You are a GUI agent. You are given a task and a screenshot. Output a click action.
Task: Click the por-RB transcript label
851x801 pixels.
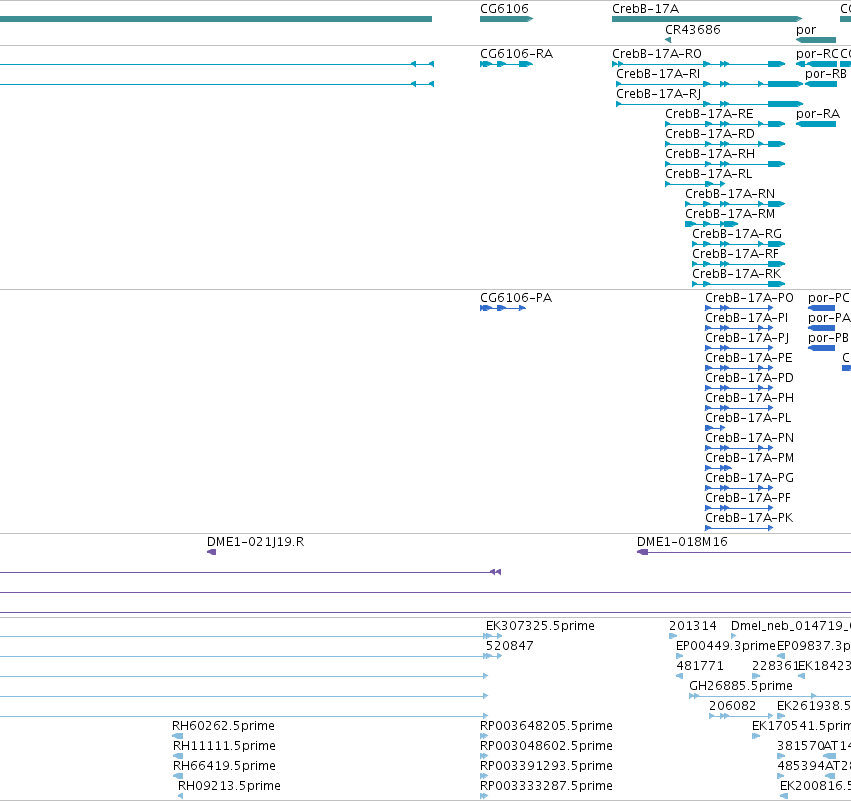coord(826,74)
